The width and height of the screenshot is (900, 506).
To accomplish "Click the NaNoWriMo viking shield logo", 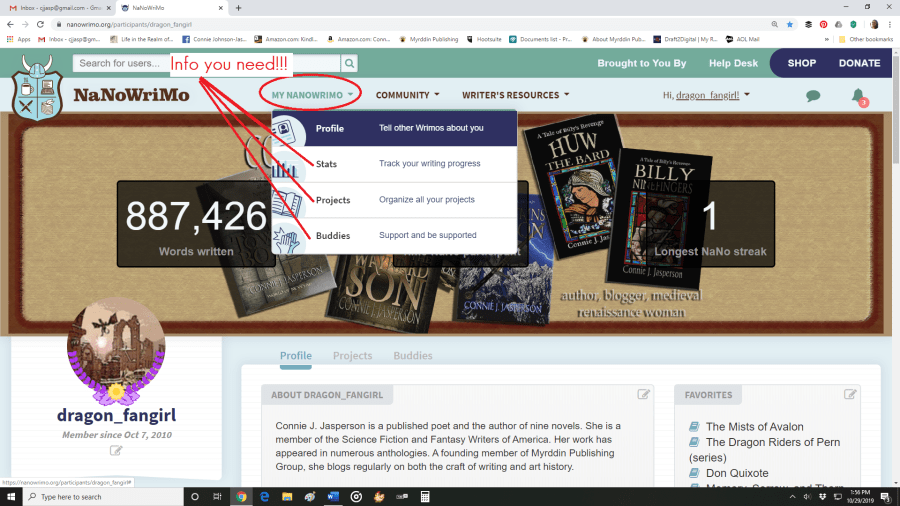I will tap(35, 89).
